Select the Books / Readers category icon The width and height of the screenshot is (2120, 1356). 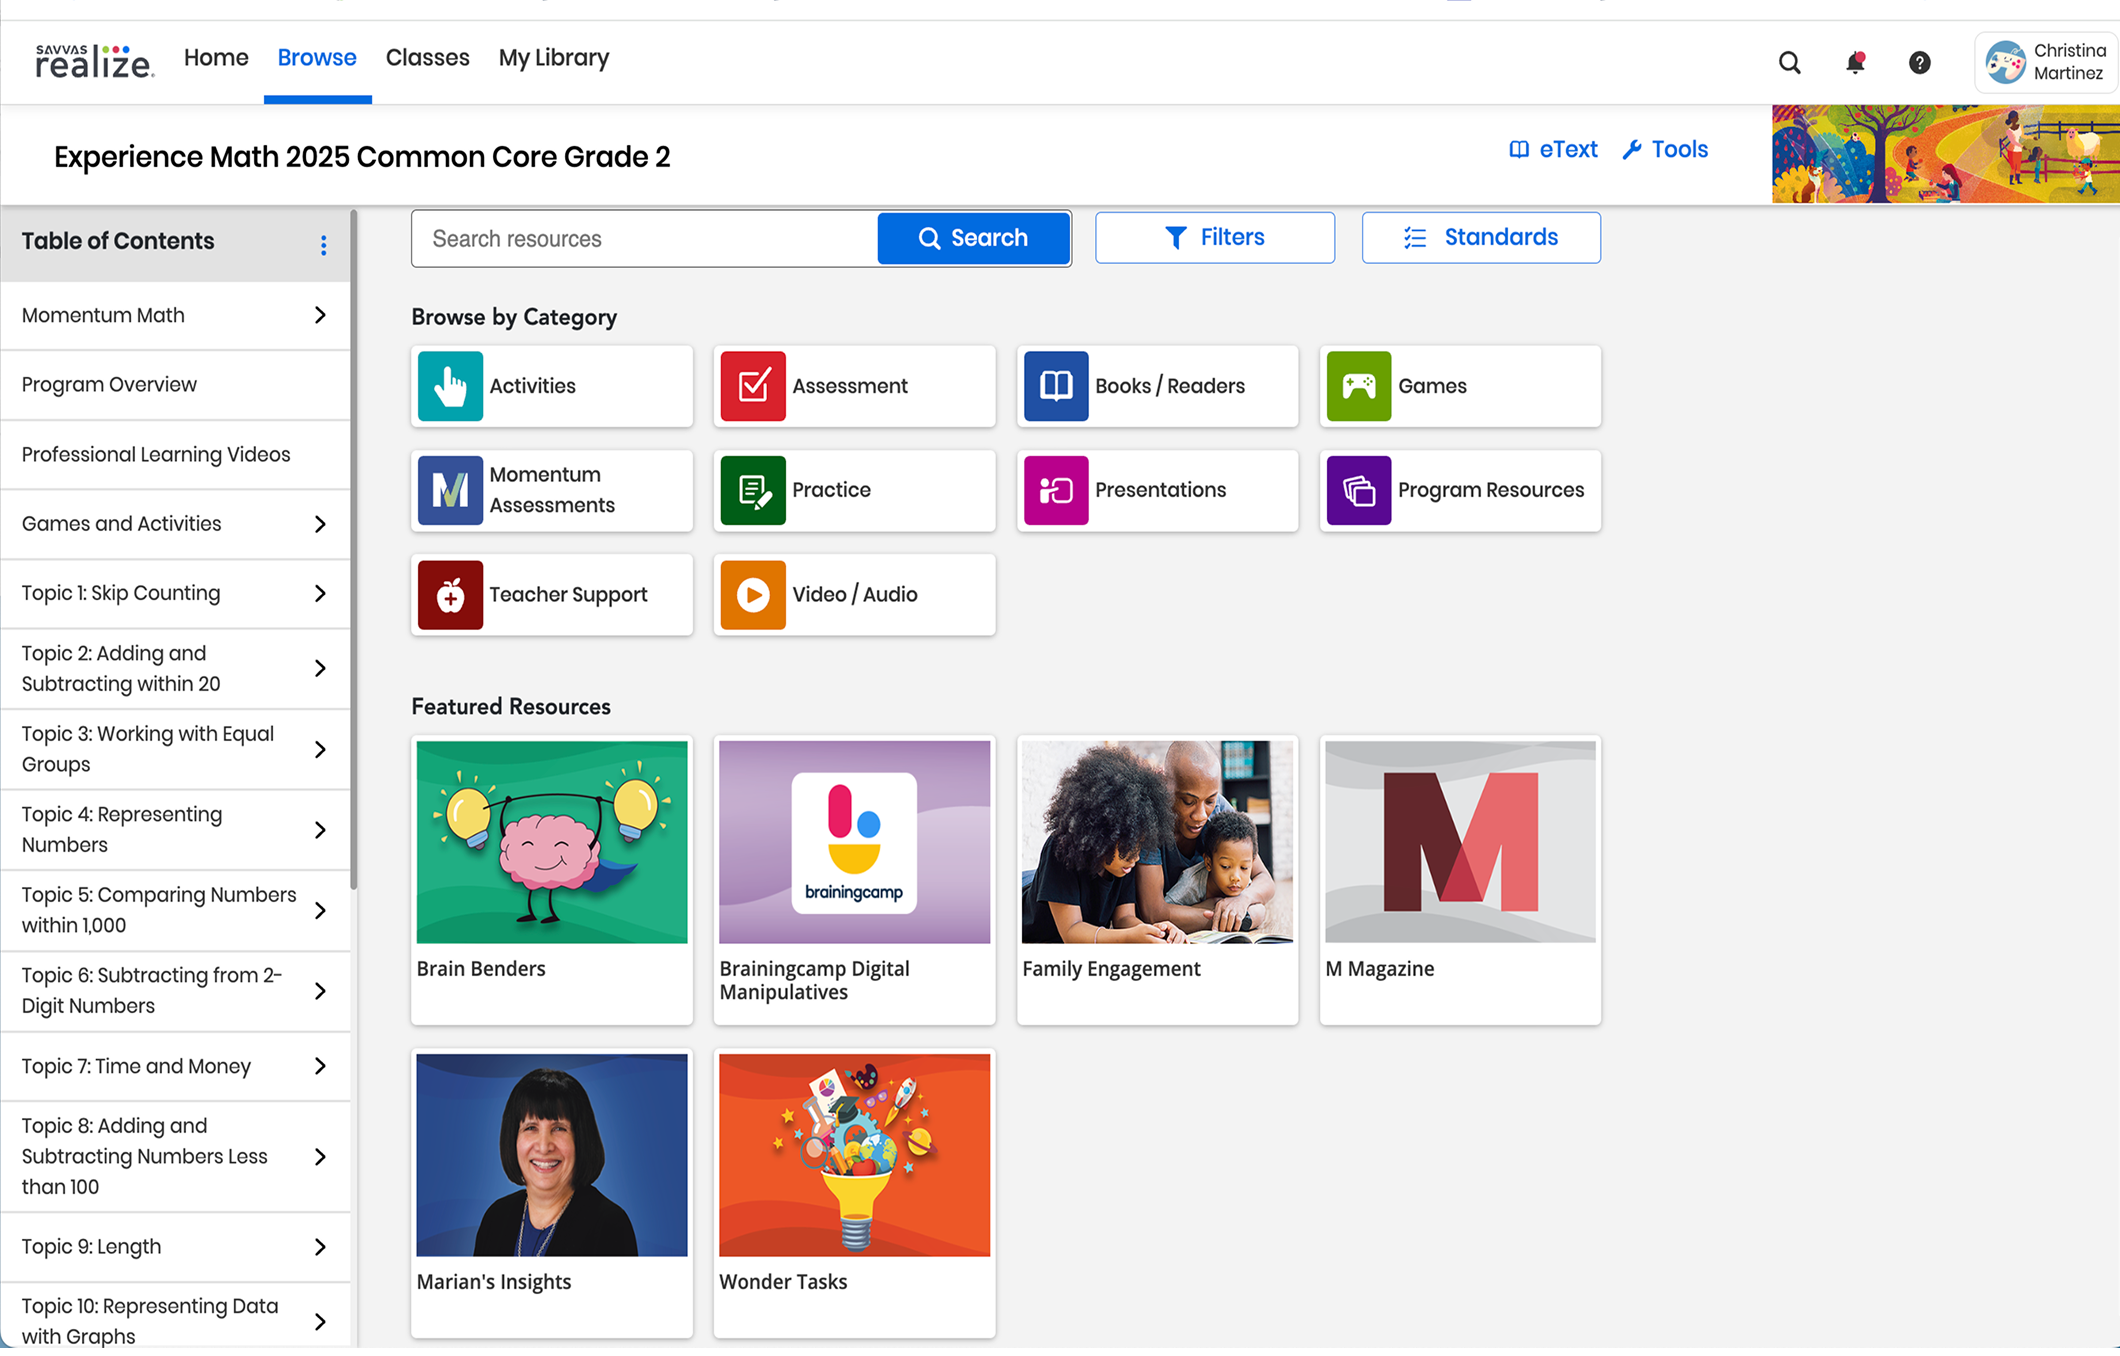1055,386
